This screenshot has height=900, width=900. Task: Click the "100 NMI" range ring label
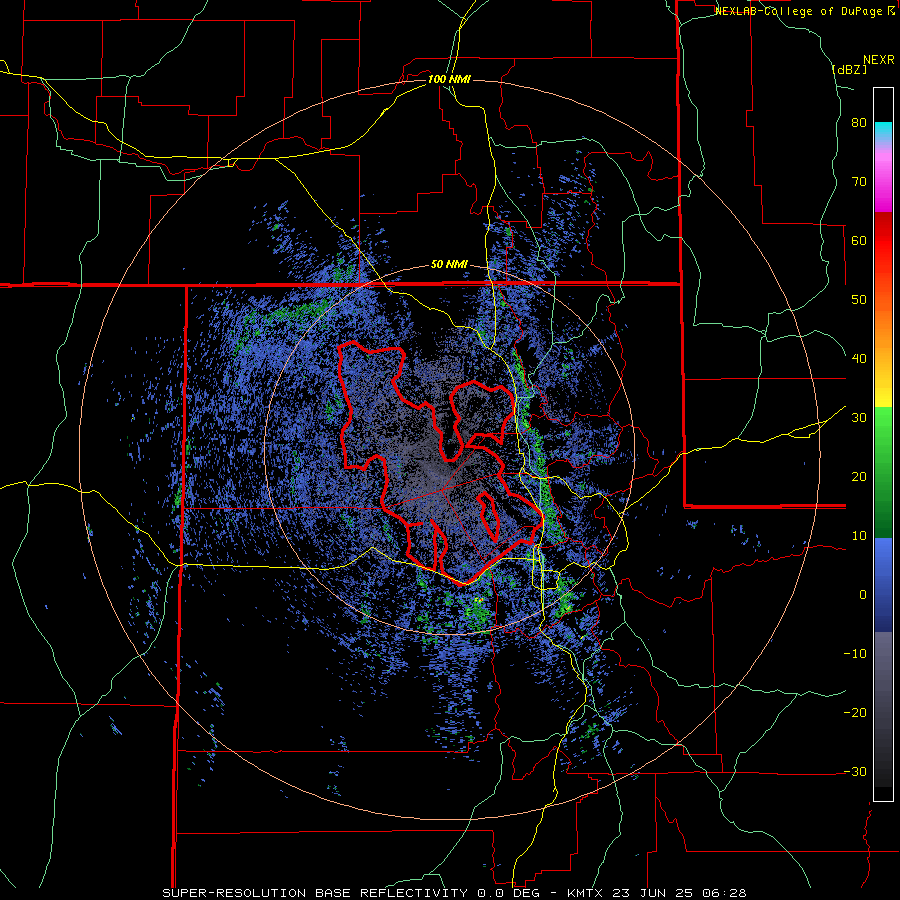click(449, 79)
